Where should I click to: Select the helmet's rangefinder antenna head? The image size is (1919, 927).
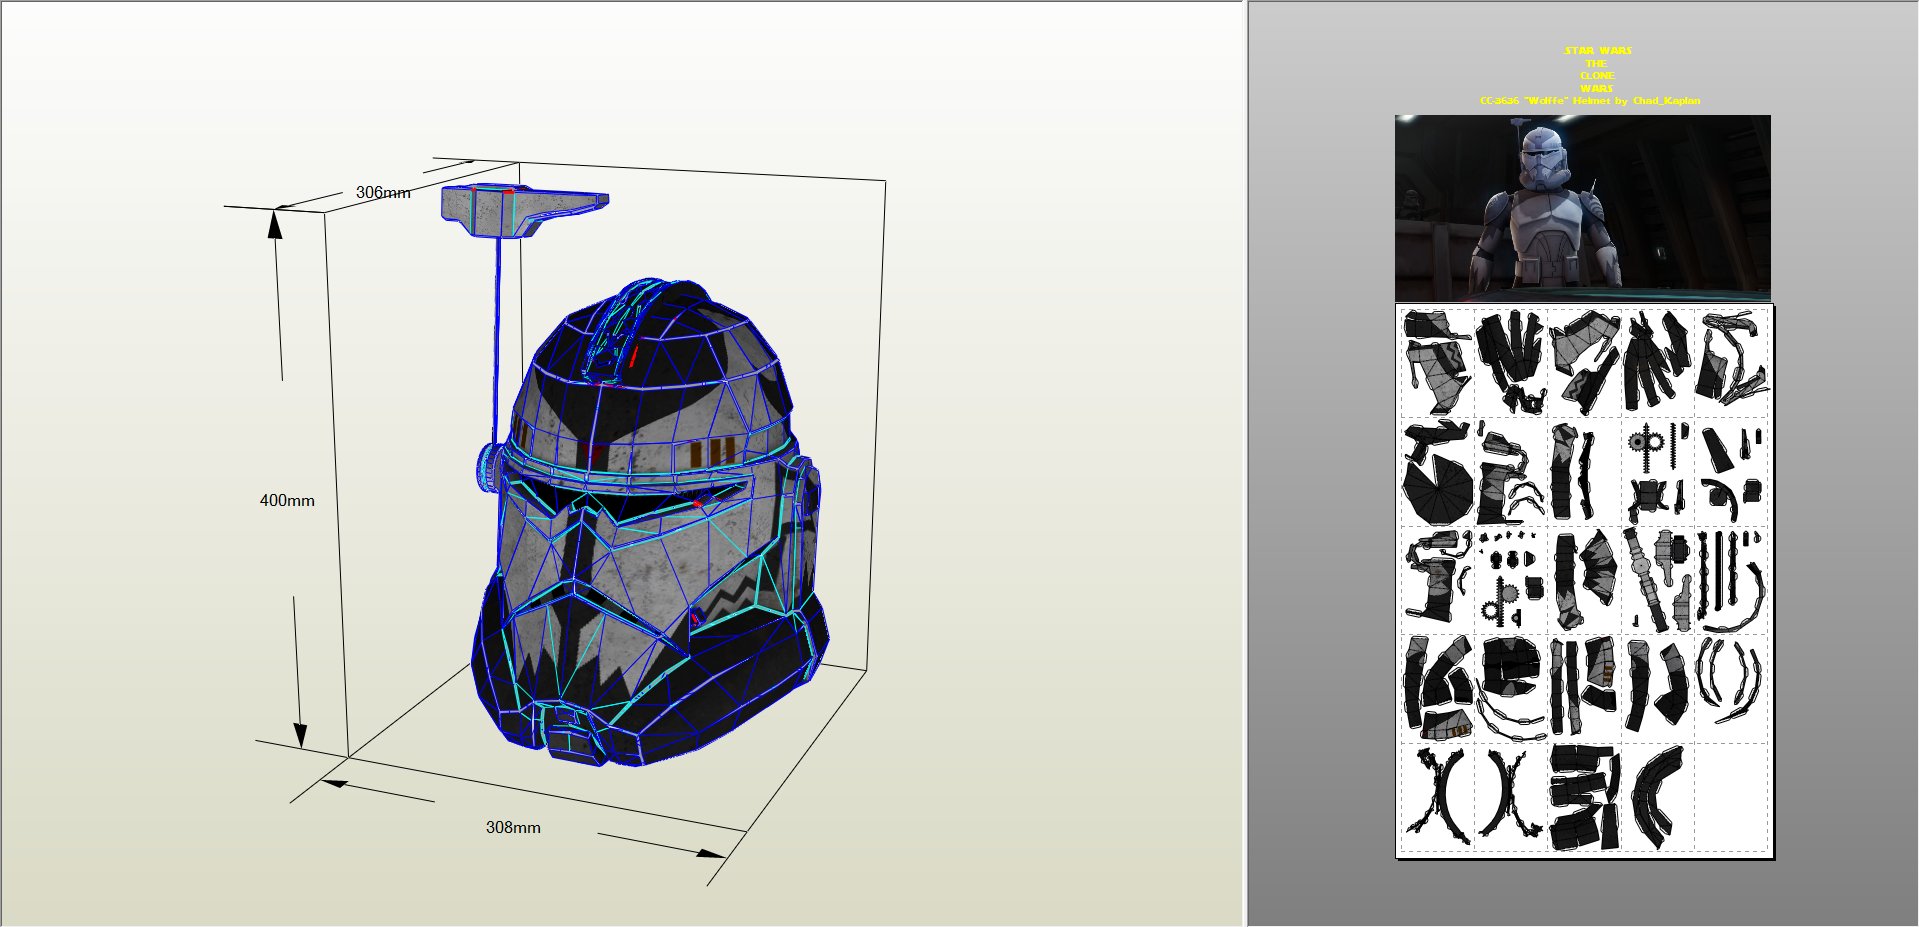[524, 212]
